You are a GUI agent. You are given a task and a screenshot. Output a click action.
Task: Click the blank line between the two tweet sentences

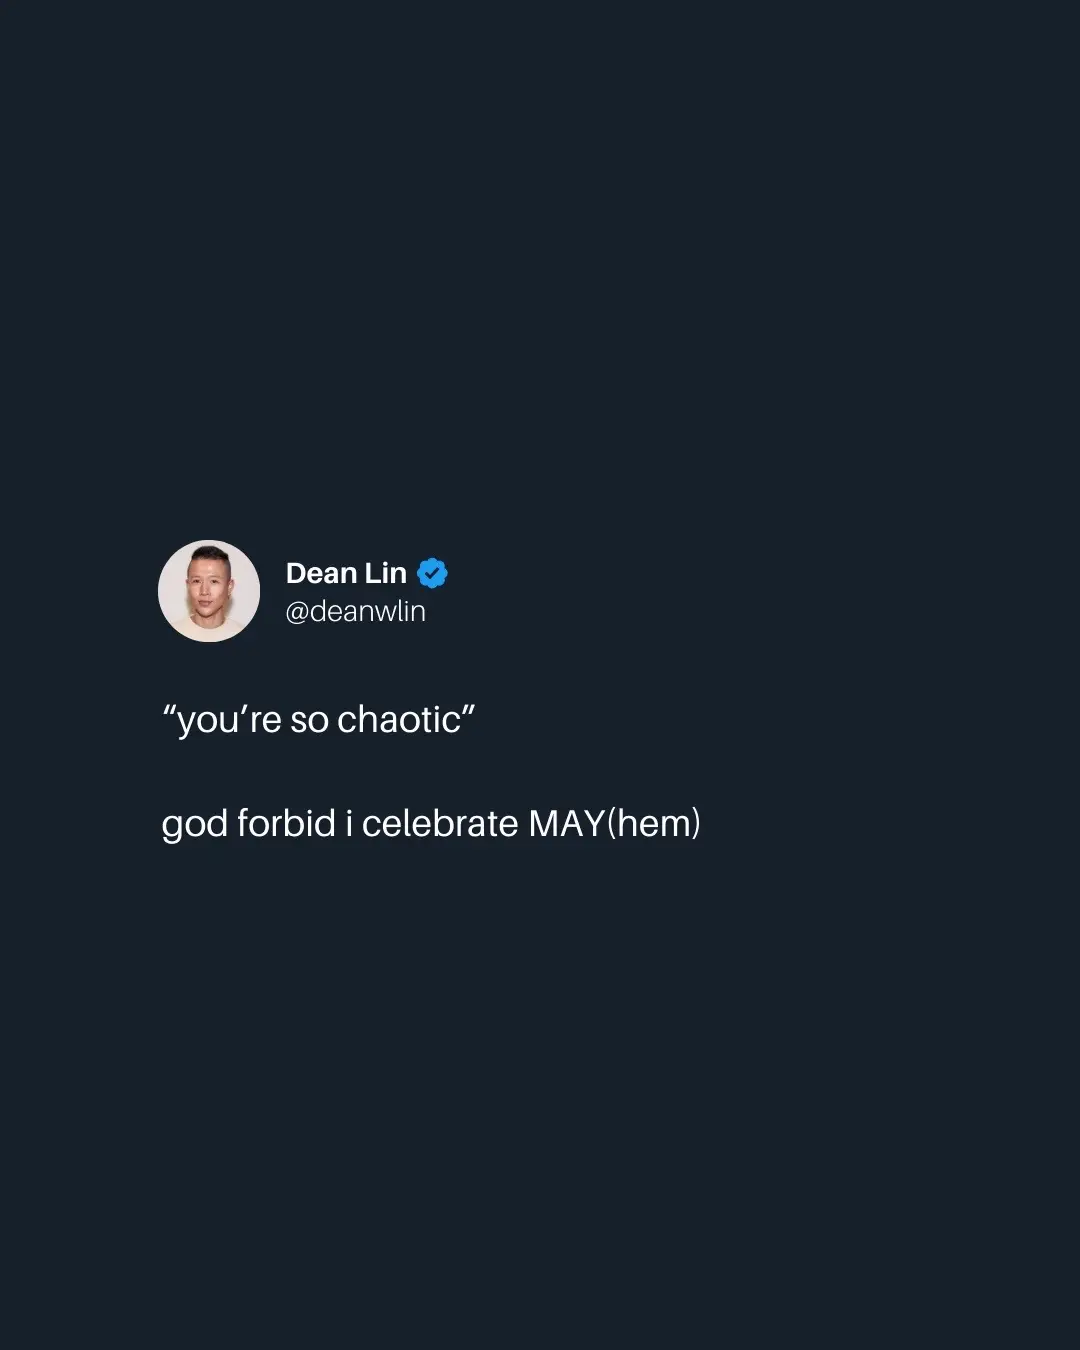tap(430, 771)
